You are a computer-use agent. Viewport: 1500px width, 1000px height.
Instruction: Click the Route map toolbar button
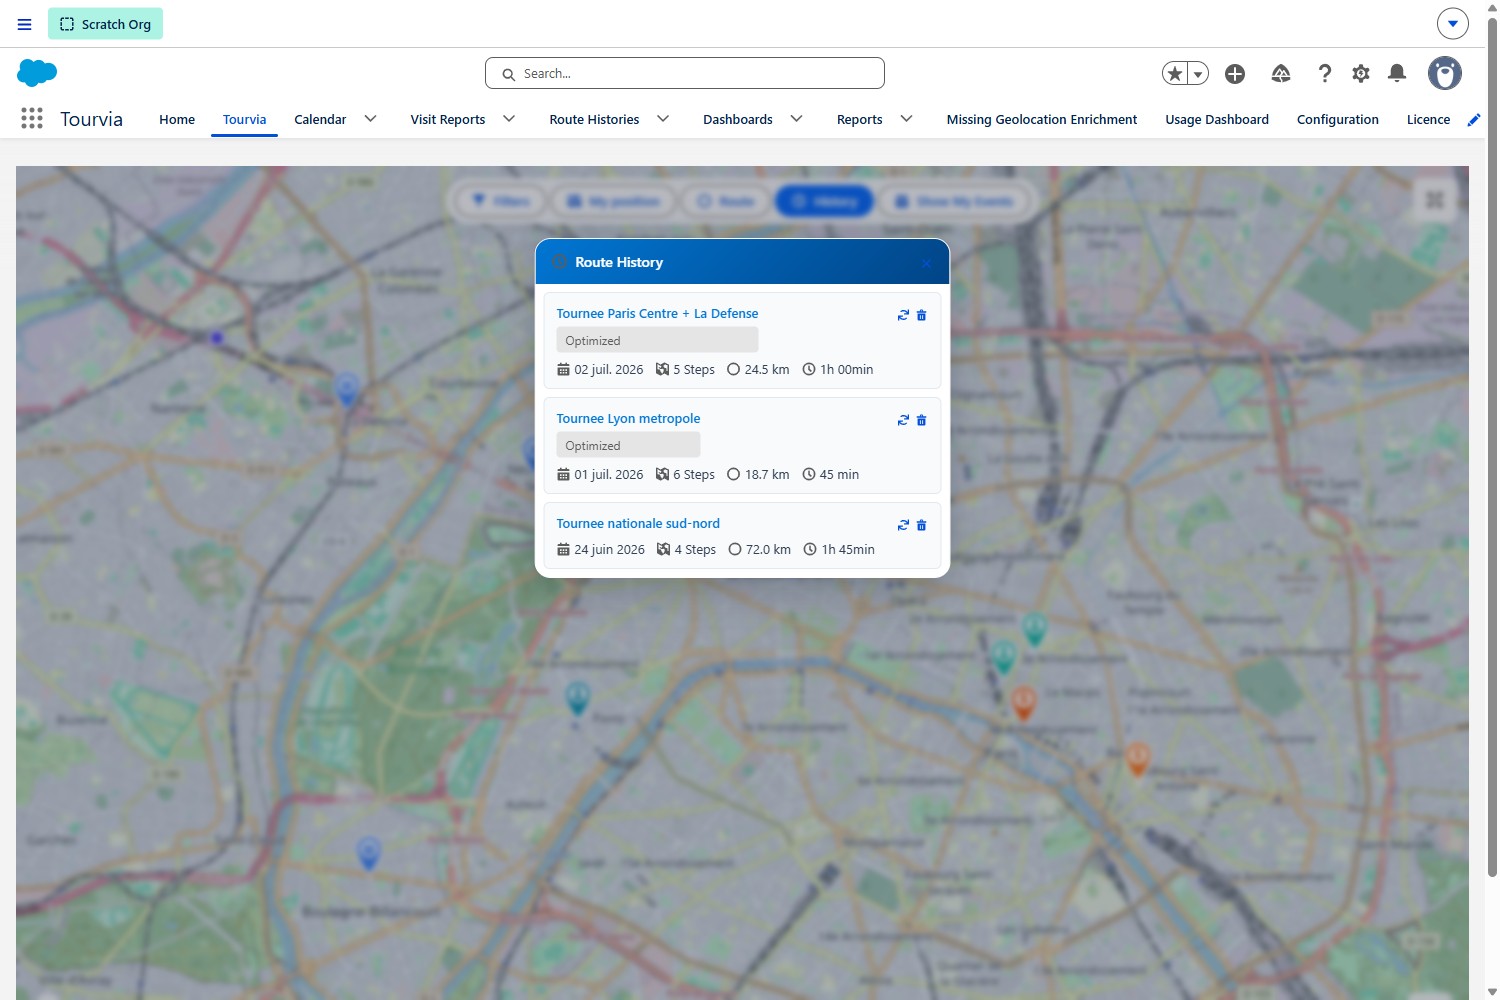725,201
